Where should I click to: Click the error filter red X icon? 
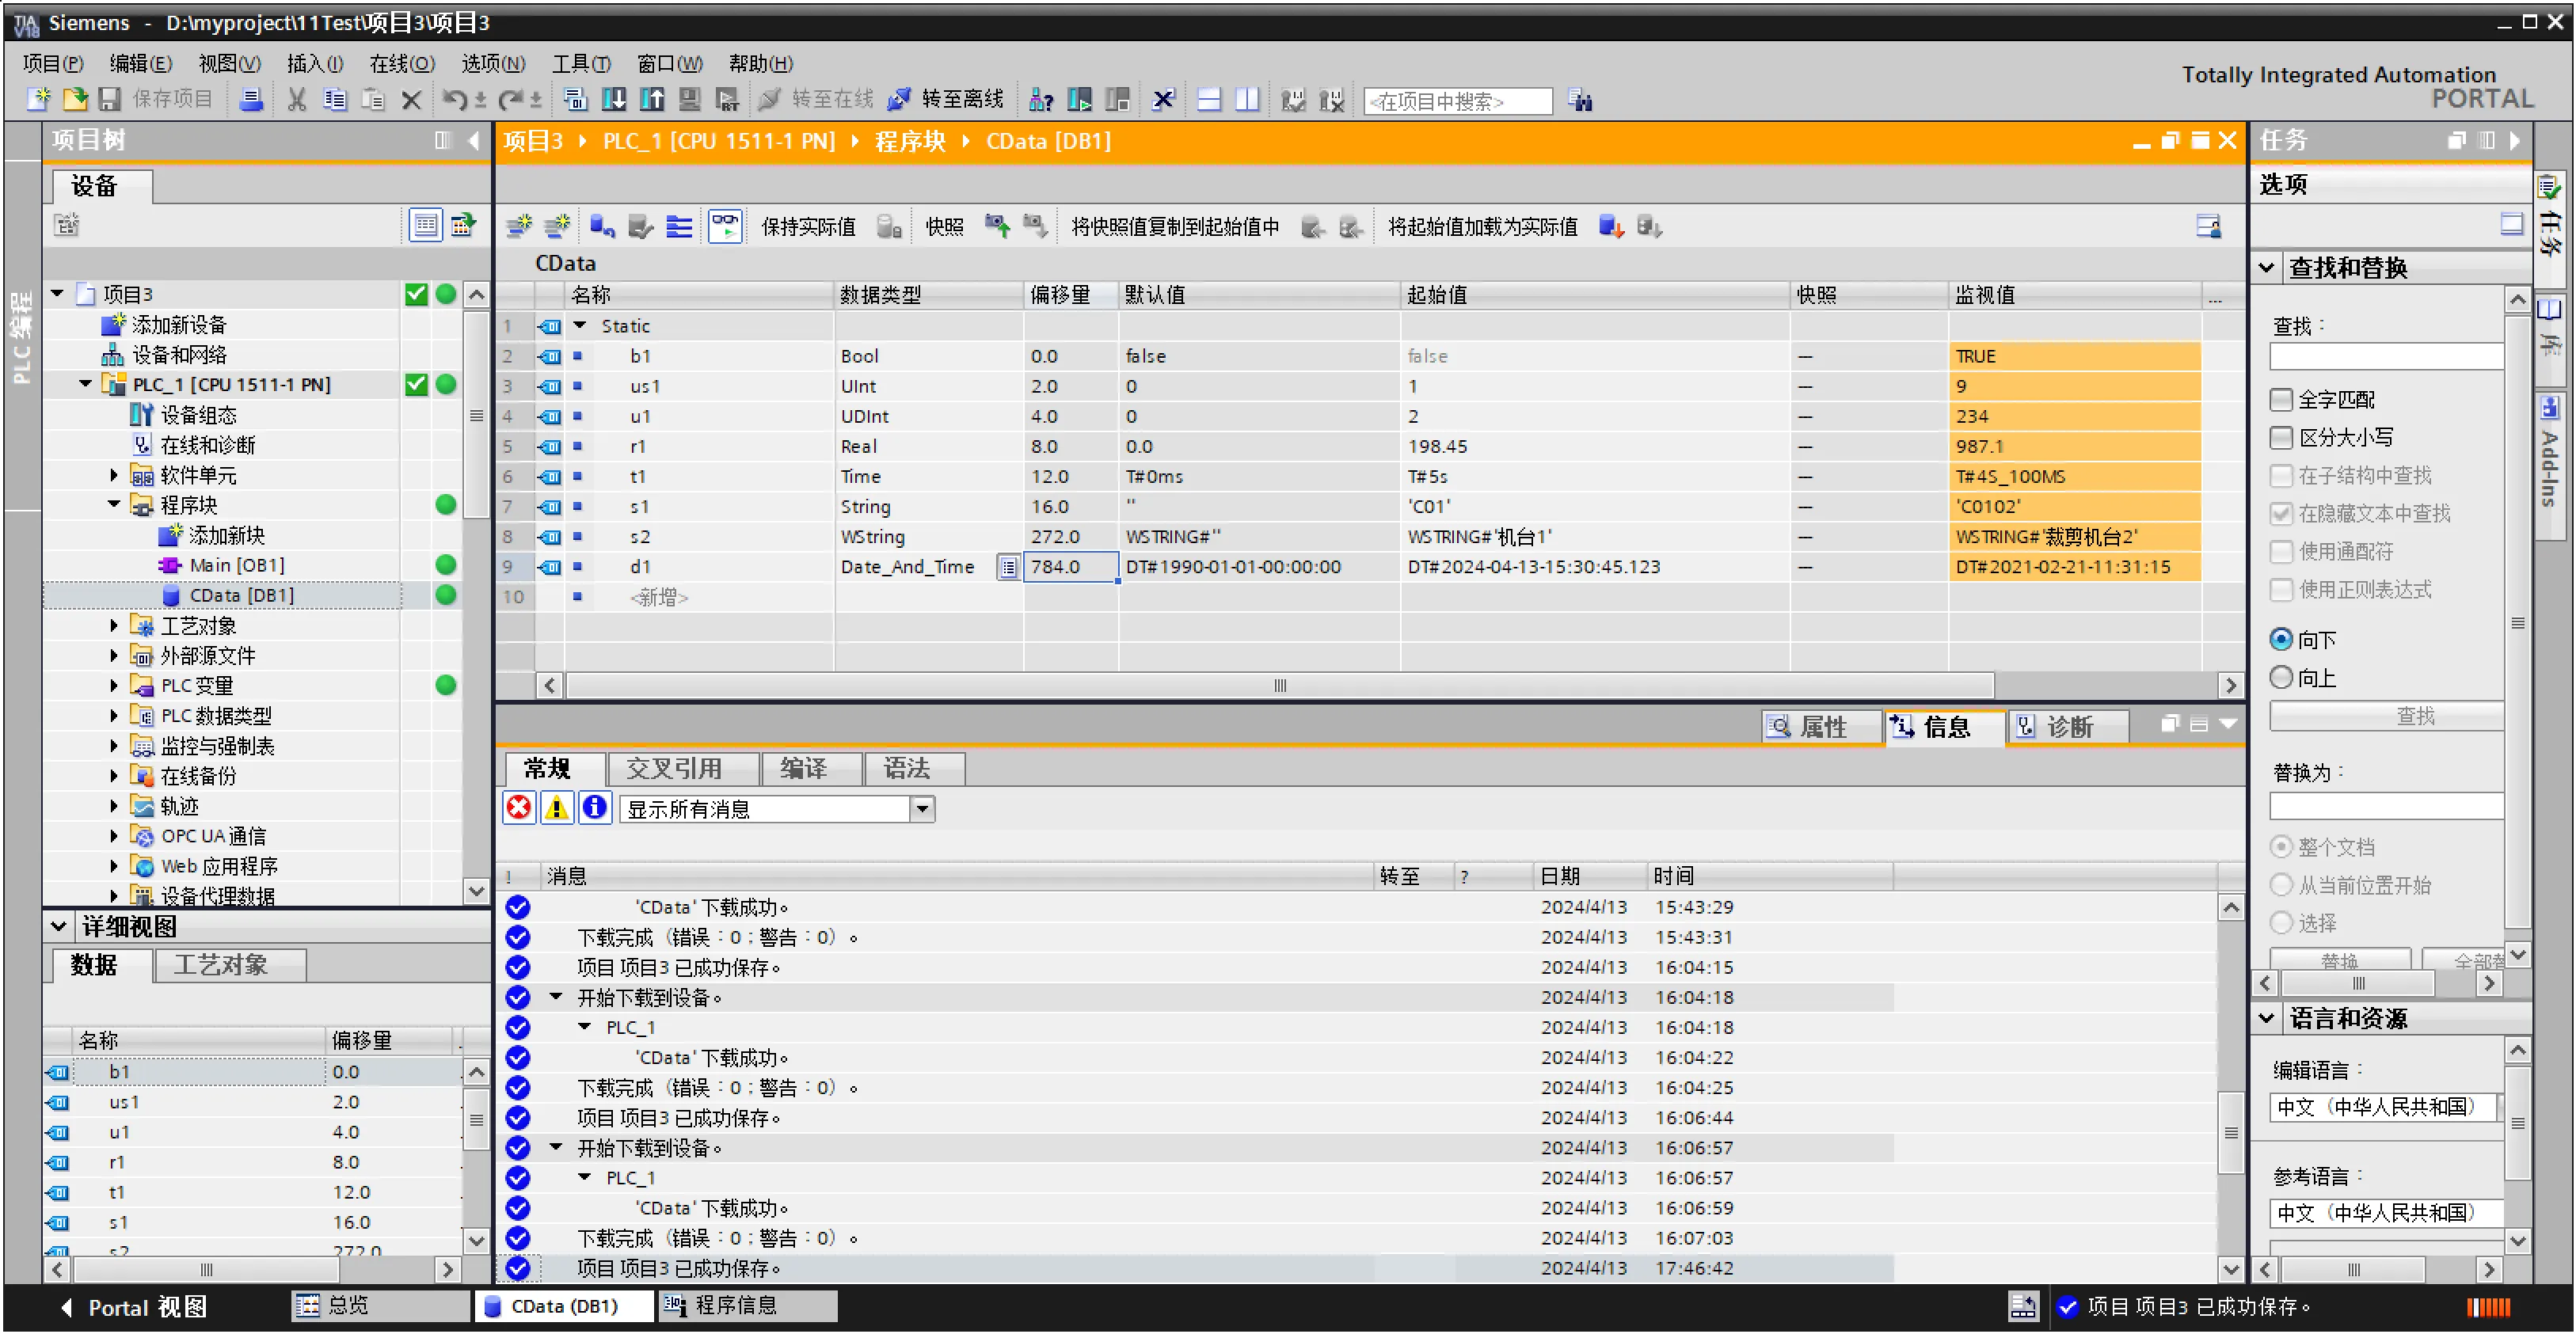tap(519, 808)
